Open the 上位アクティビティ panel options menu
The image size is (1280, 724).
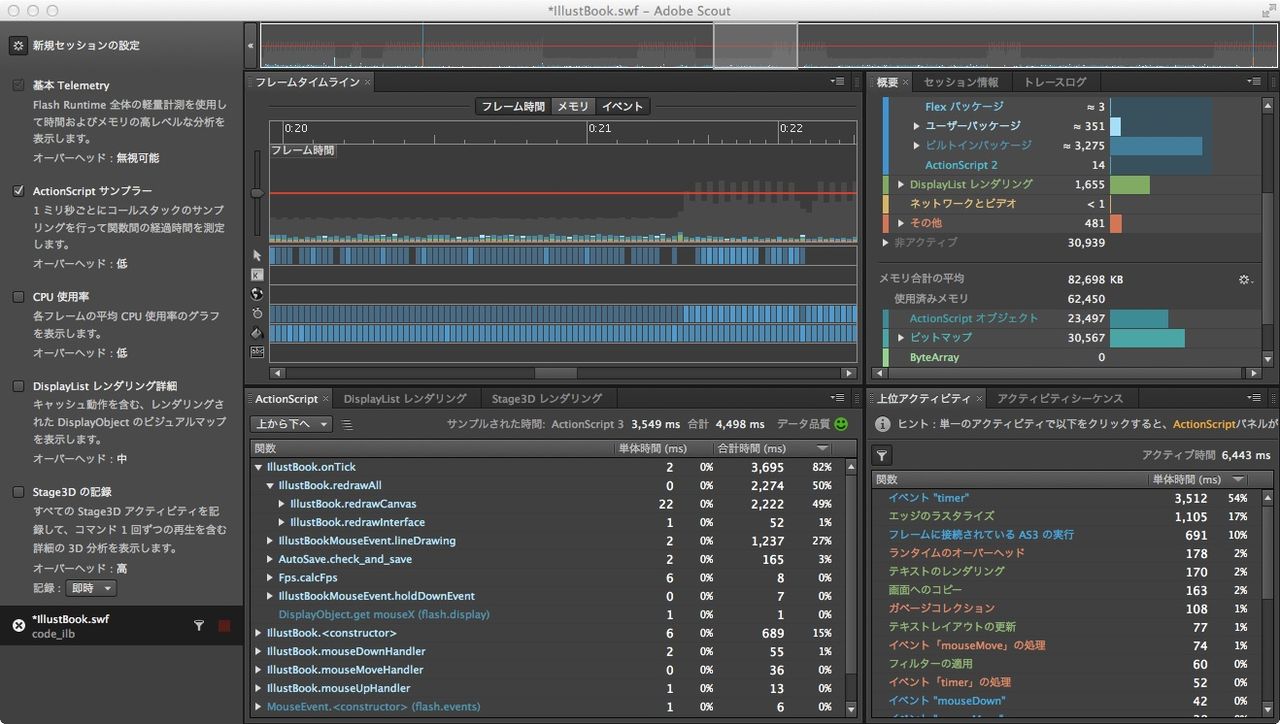(x=1254, y=398)
